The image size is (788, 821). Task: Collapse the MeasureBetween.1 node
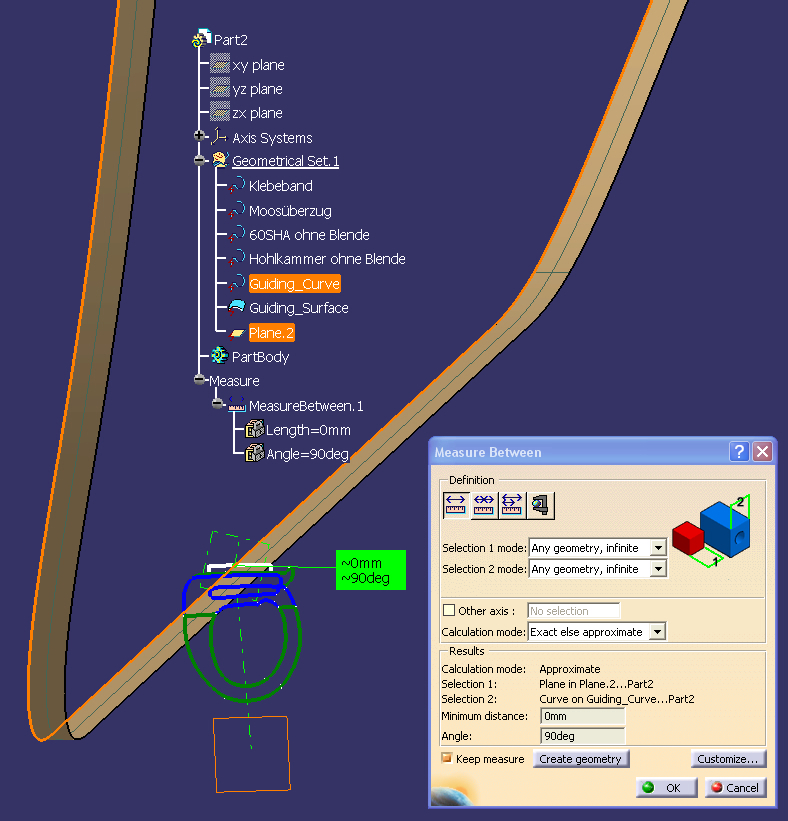pos(217,404)
